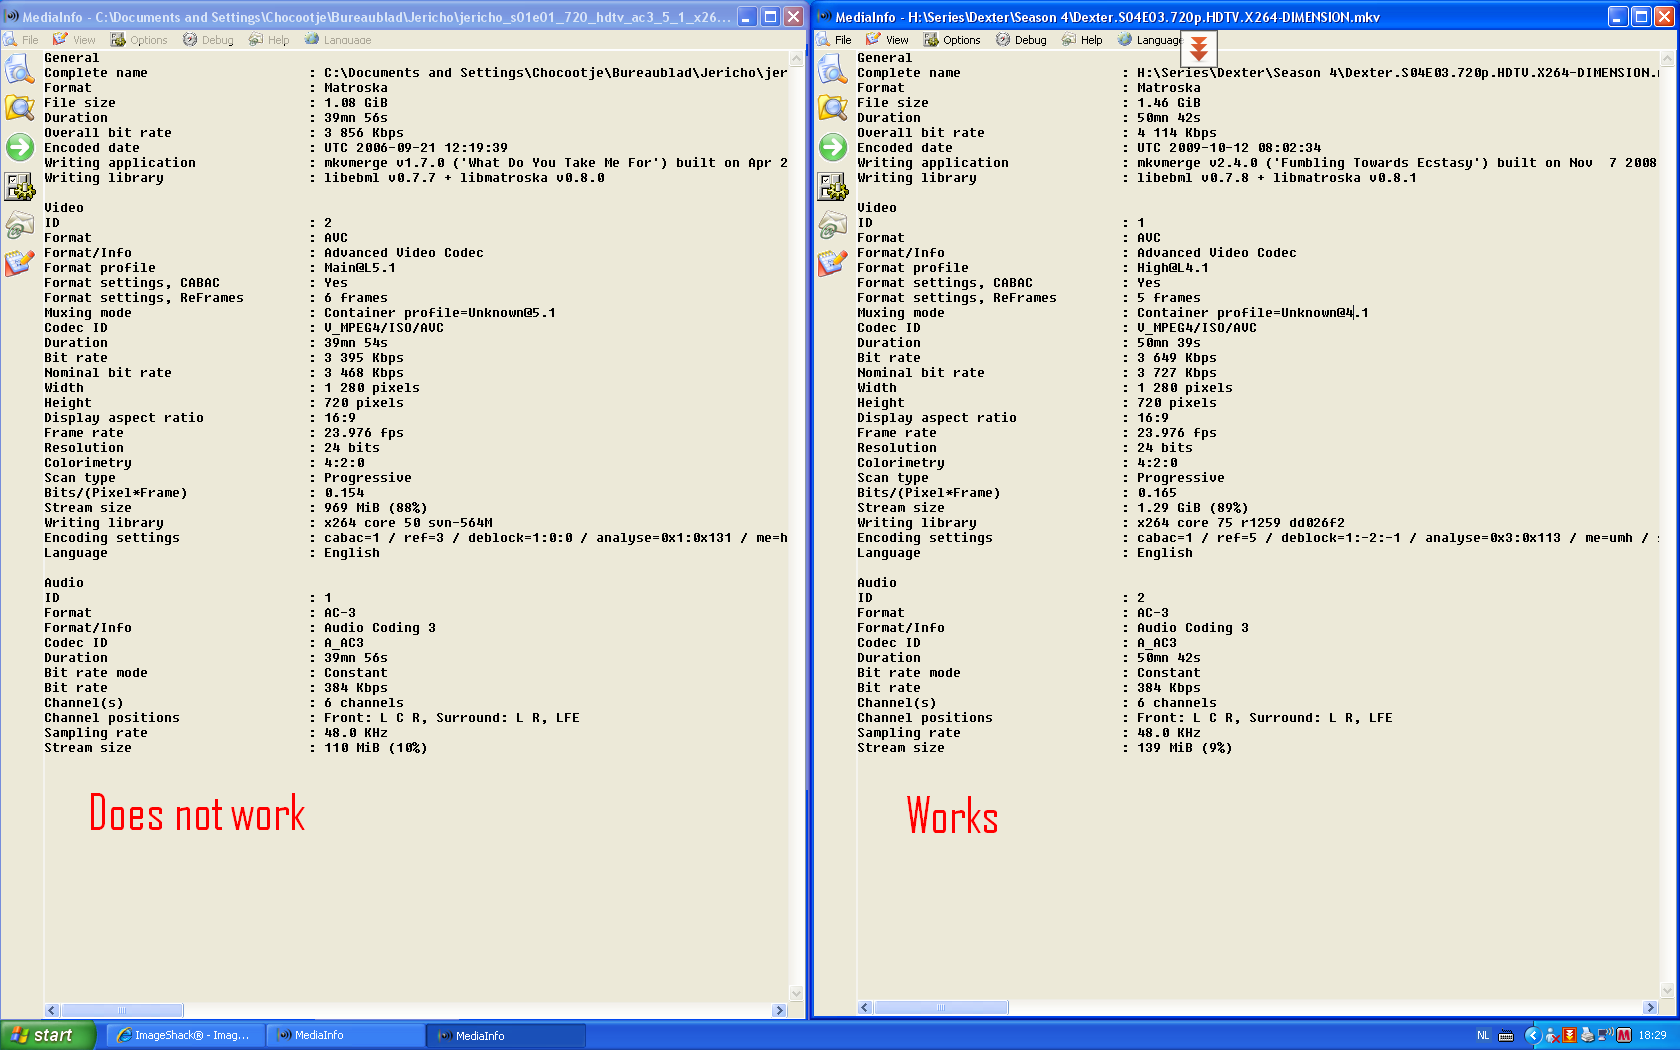Click mail envelope icon in right Dexter window
The height and width of the screenshot is (1050, 1680).
[x=832, y=225]
